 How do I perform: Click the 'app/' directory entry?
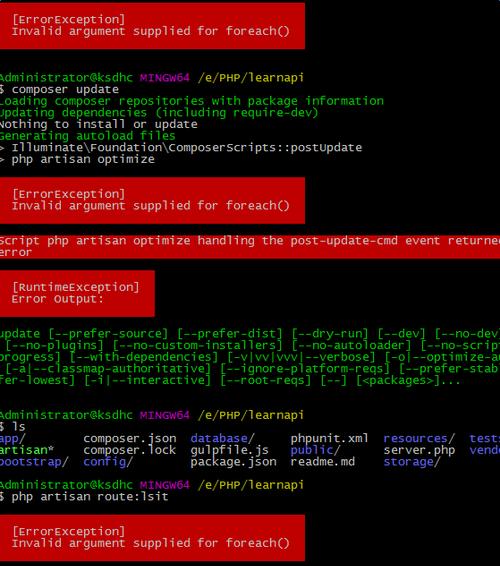13,439
